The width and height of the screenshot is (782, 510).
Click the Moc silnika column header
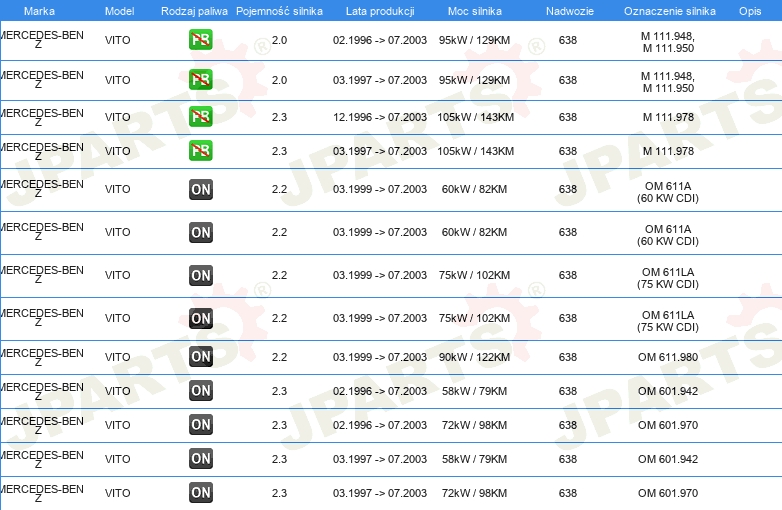475,11
